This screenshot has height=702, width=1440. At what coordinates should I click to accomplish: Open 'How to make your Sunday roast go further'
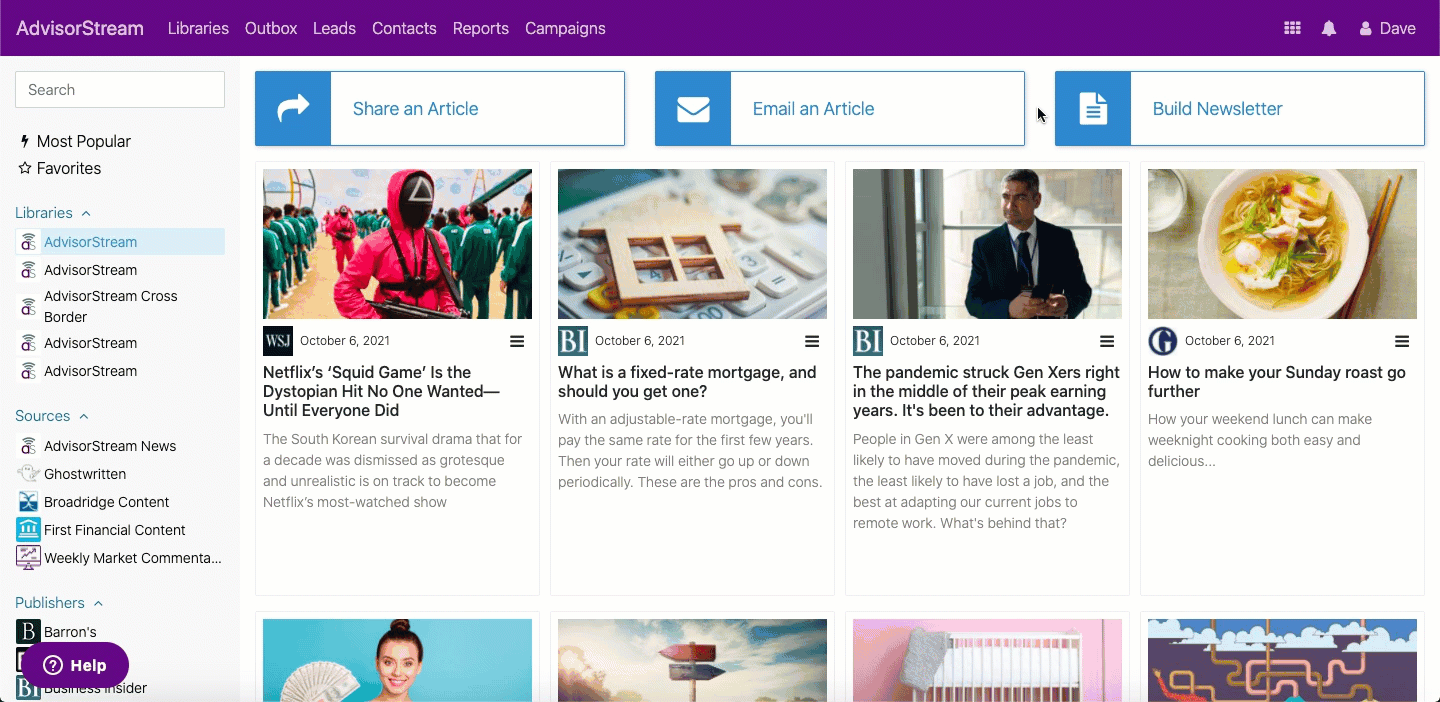[x=1277, y=382]
